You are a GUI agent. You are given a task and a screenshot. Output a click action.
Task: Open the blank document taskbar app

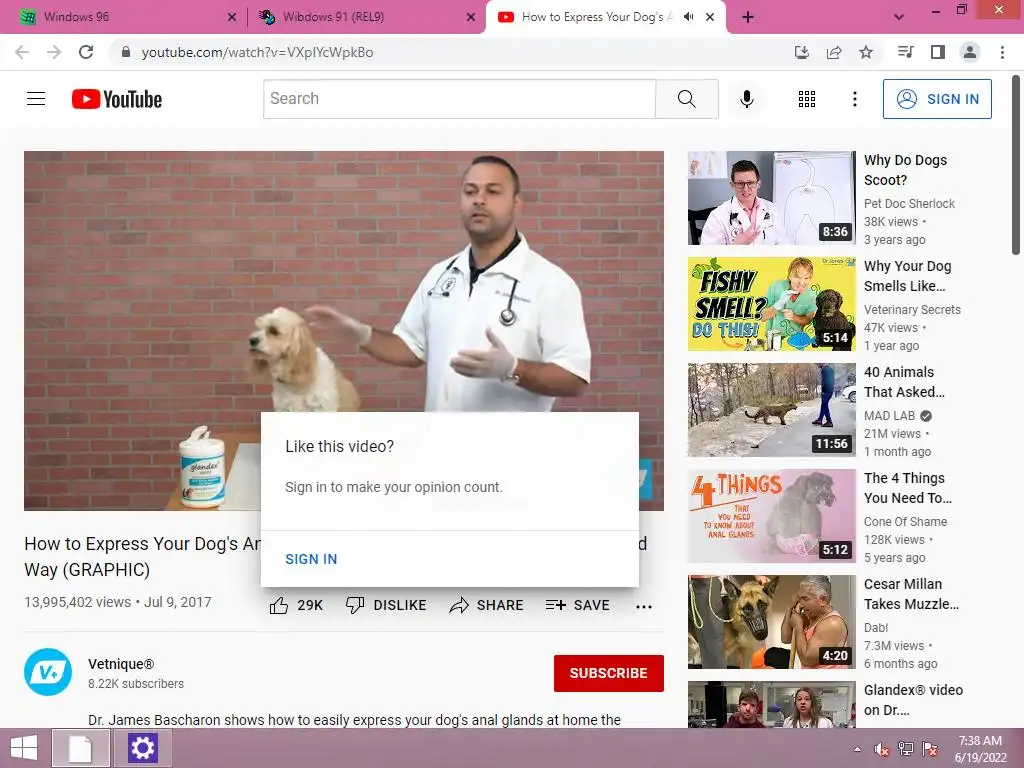click(80, 748)
